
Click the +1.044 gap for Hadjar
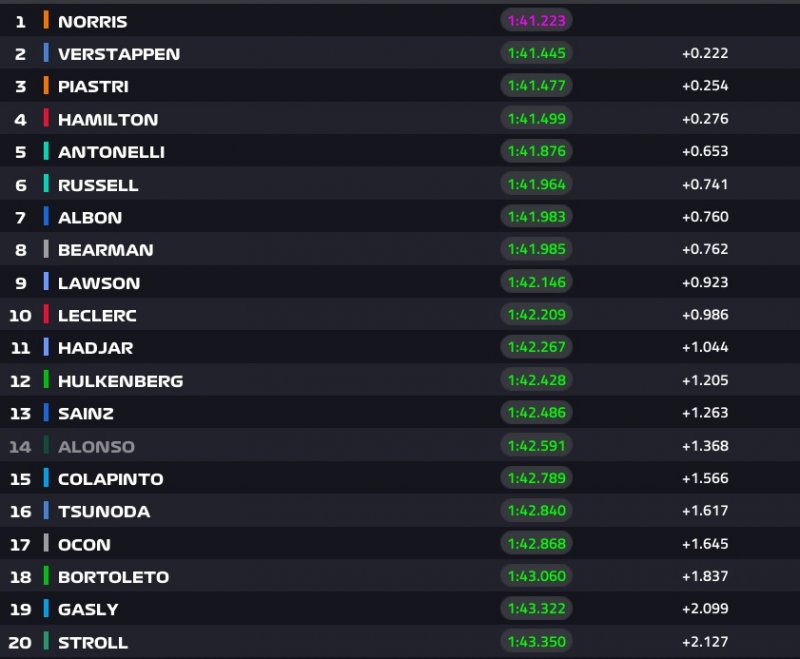[x=704, y=347]
